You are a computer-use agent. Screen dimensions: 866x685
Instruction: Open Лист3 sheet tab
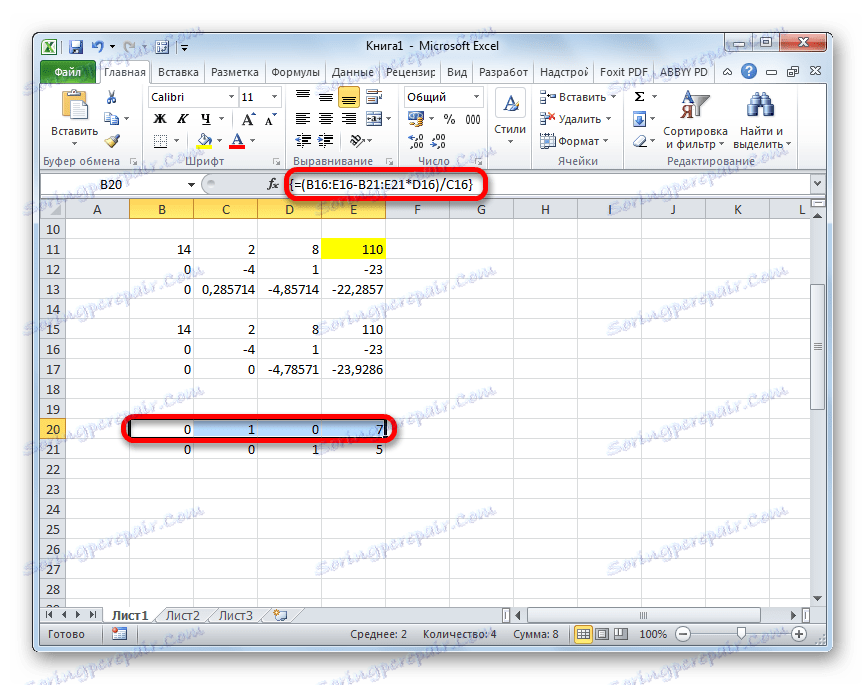click(x=235, y=615)
